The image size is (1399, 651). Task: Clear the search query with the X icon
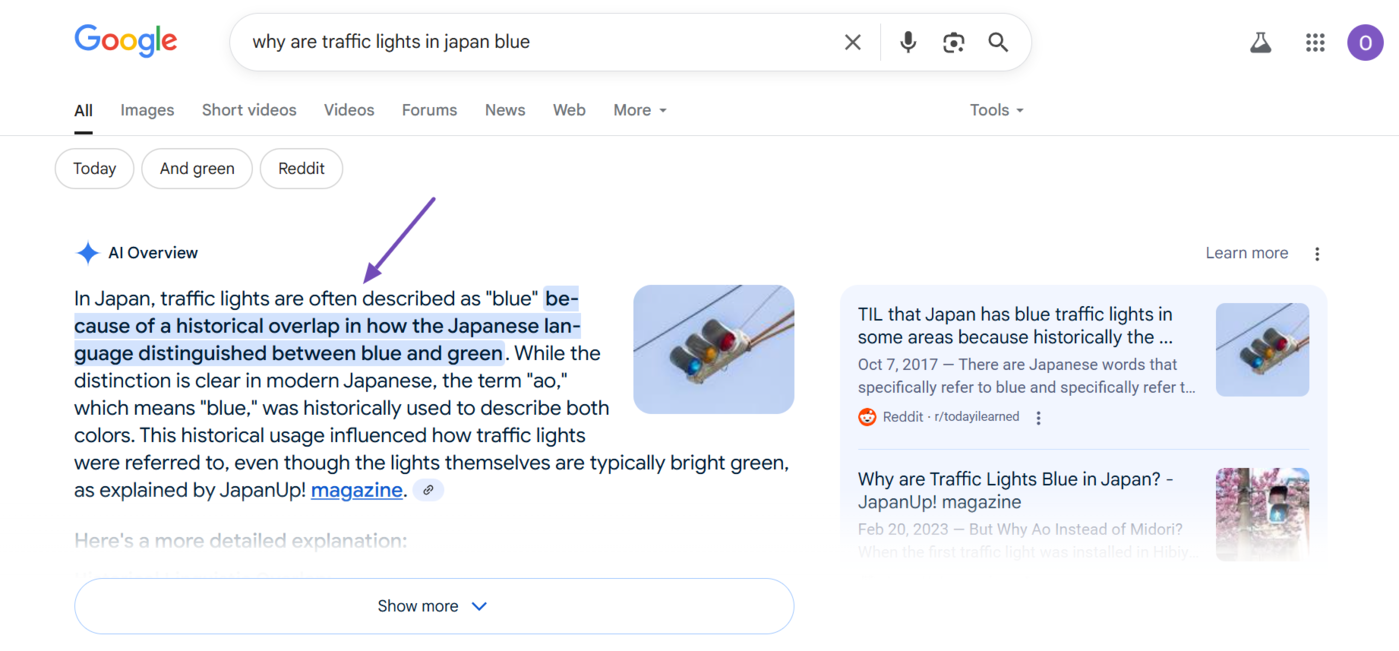click(x=852, y=42)
